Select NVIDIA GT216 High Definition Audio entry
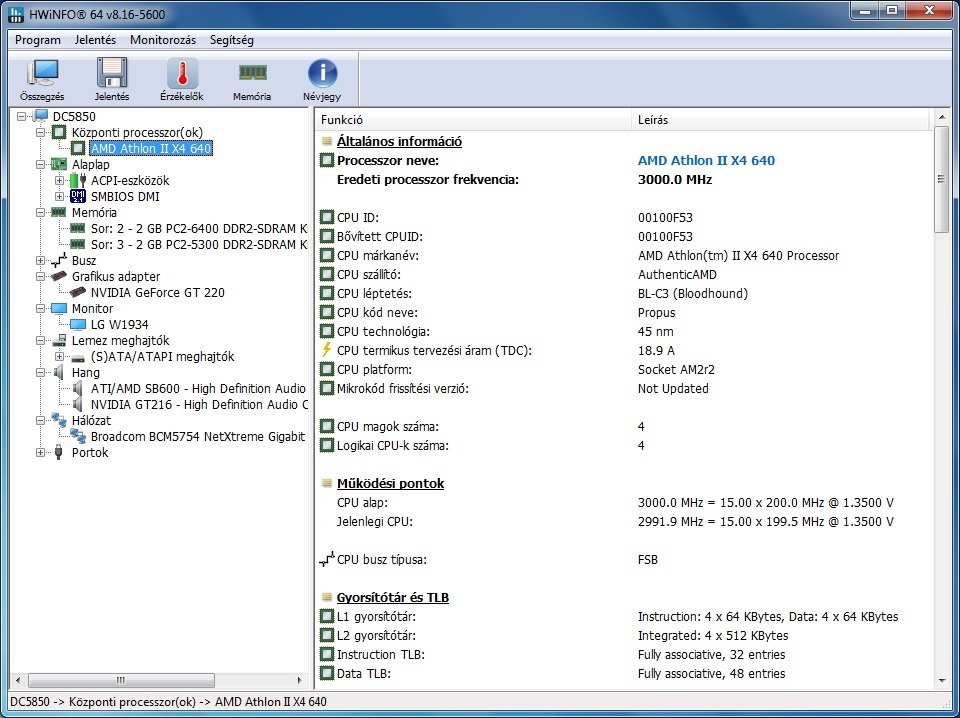The width and height of the screenshot is (960, 718). point(198,405)
